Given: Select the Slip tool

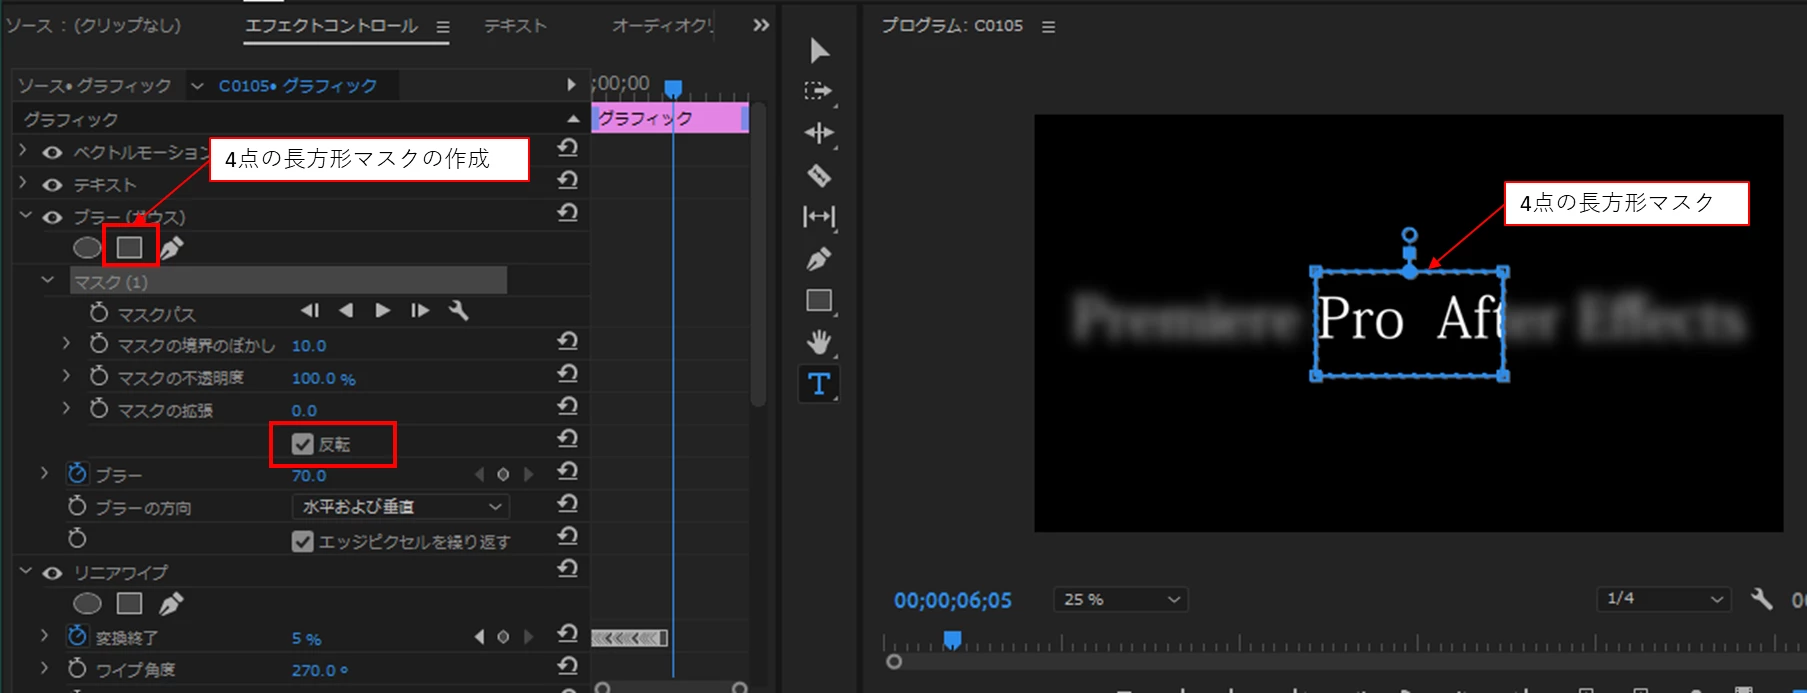Looking at the screenshot, I should click(x=819, y=216).
